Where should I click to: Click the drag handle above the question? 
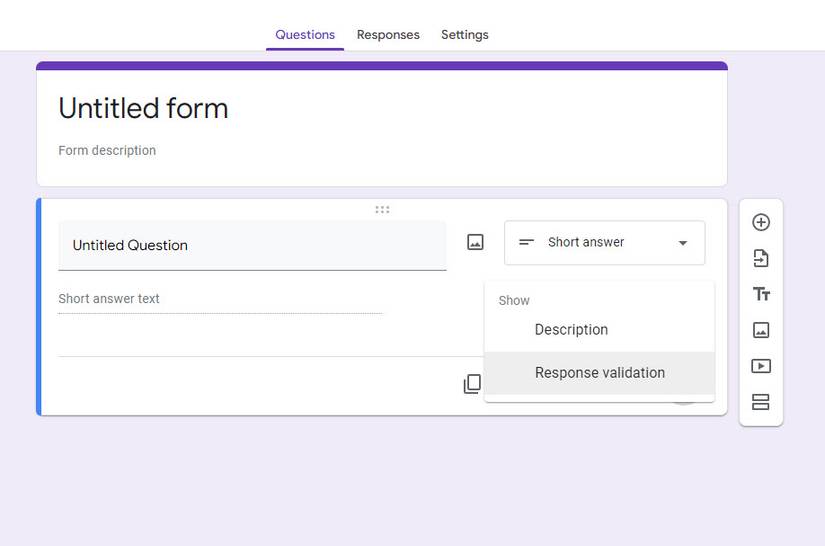(x=382, y=210)
